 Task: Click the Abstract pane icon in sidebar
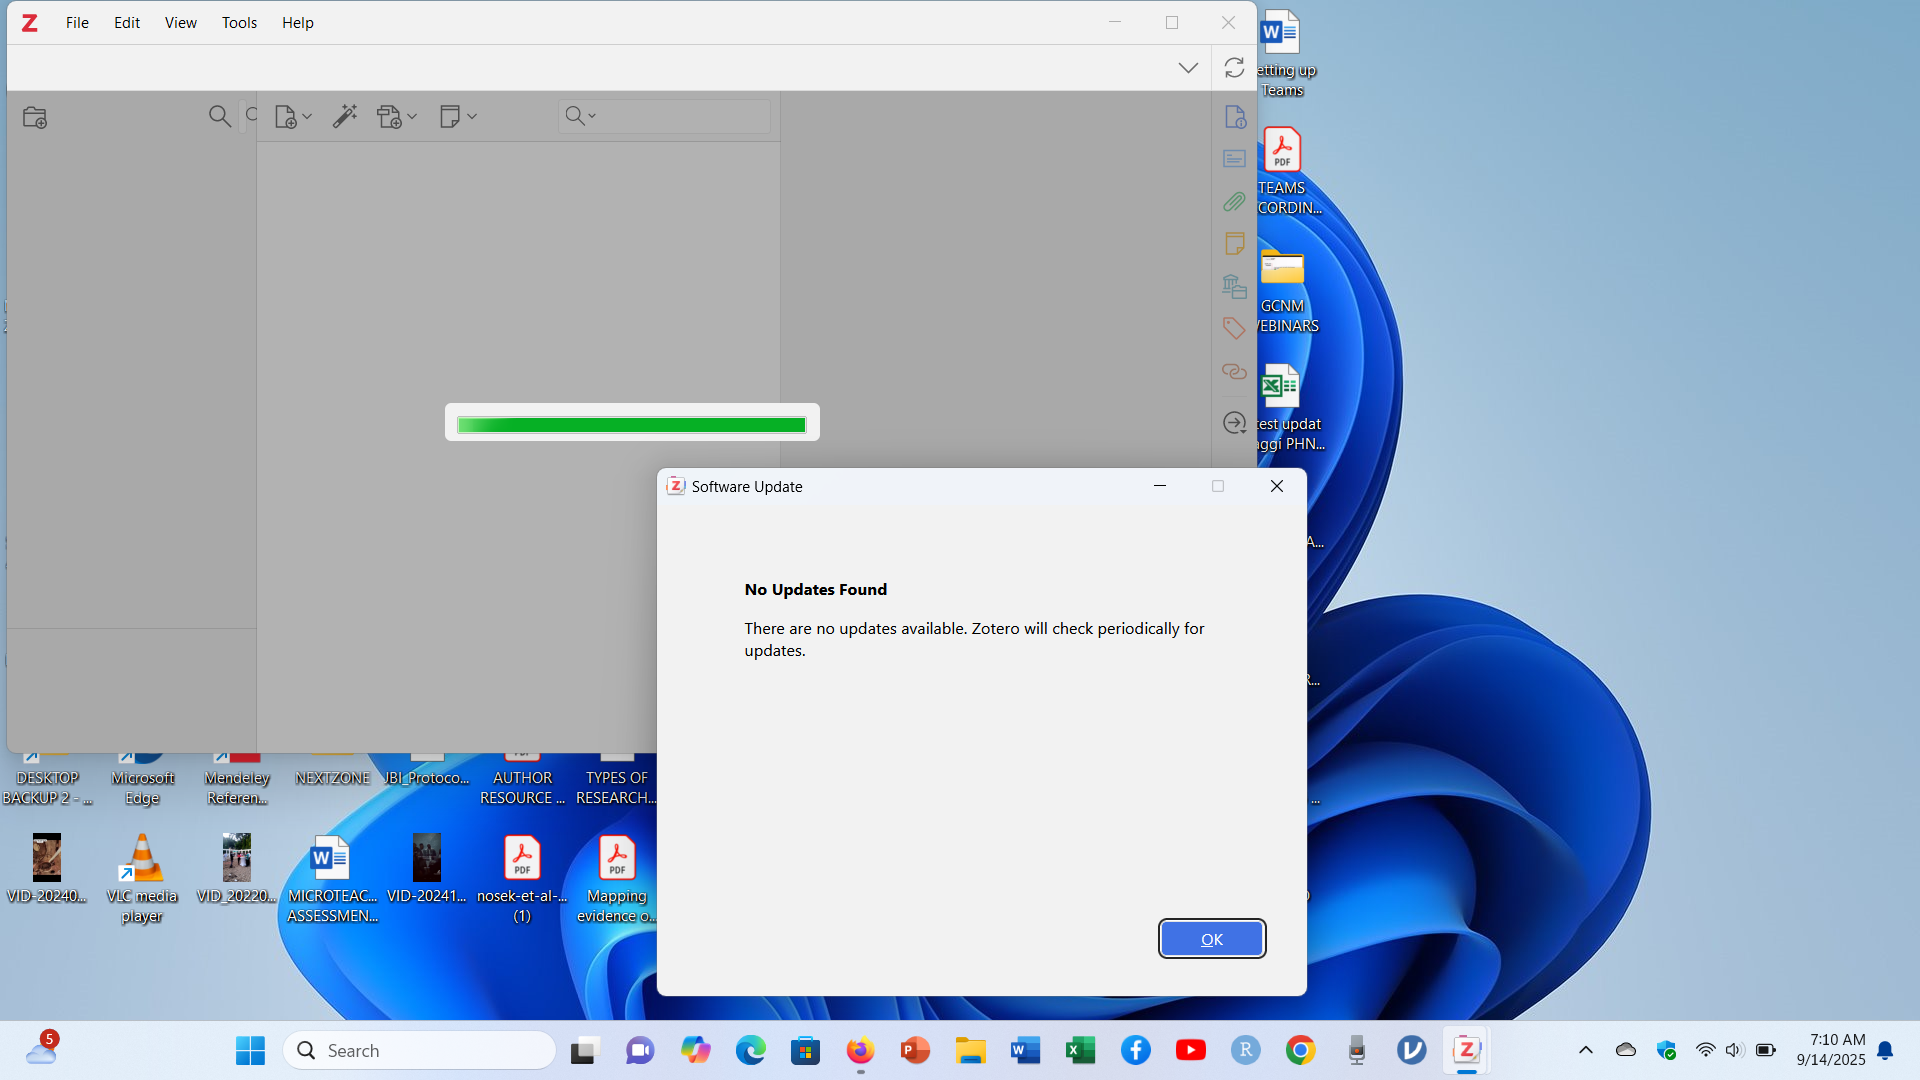1234,159
